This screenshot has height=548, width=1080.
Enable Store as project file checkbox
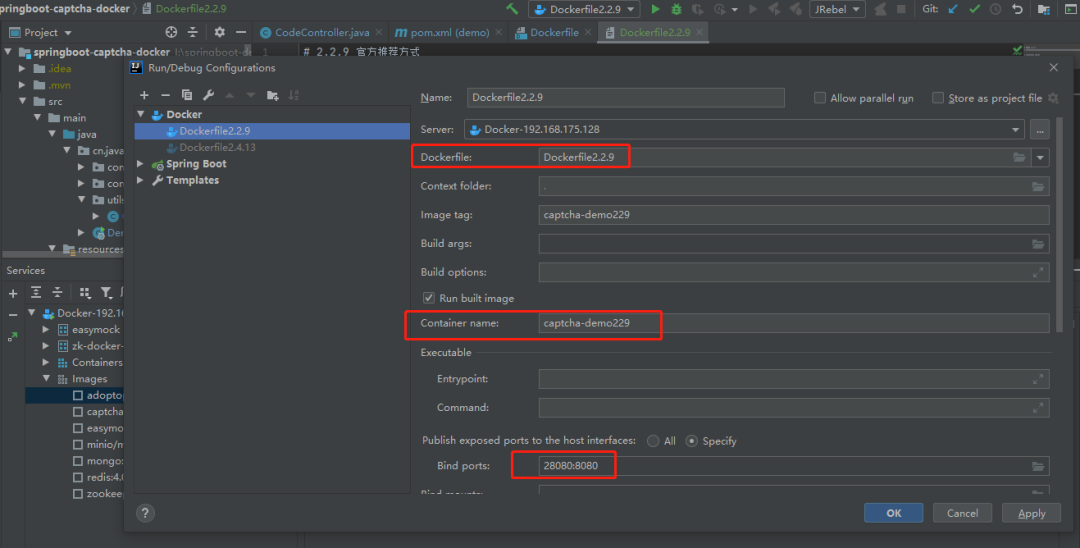tap(938, 98)
